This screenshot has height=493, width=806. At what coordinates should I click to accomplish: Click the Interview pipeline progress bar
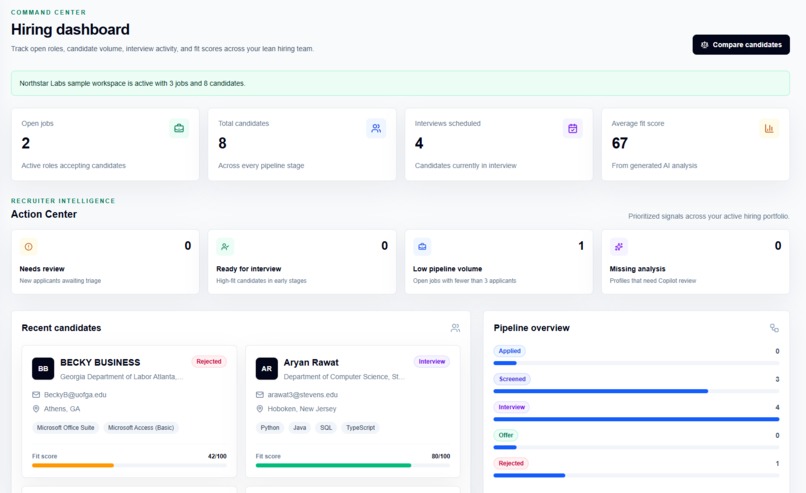point(636,419)
